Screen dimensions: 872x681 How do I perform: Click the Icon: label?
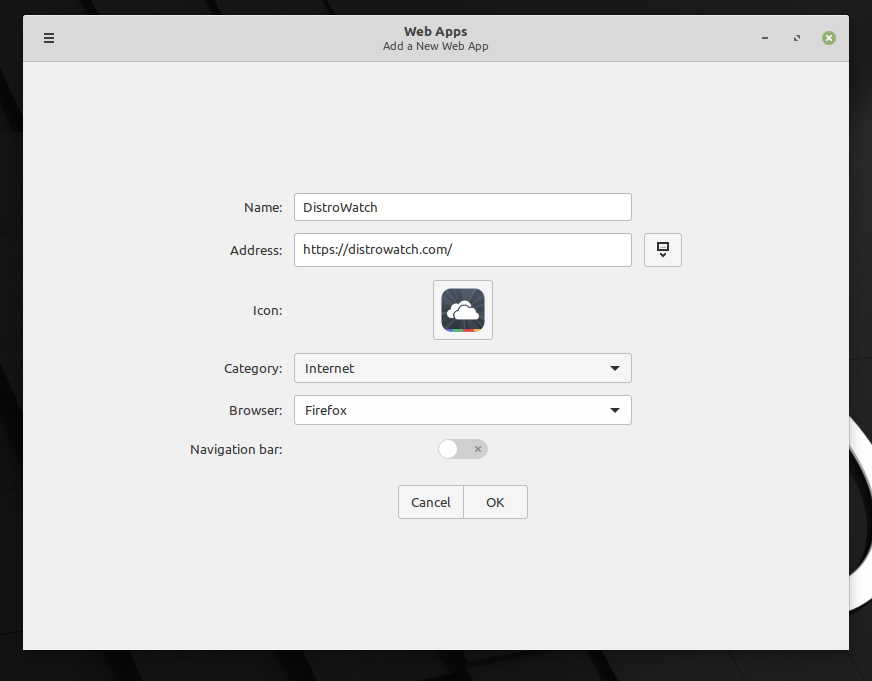267,310
